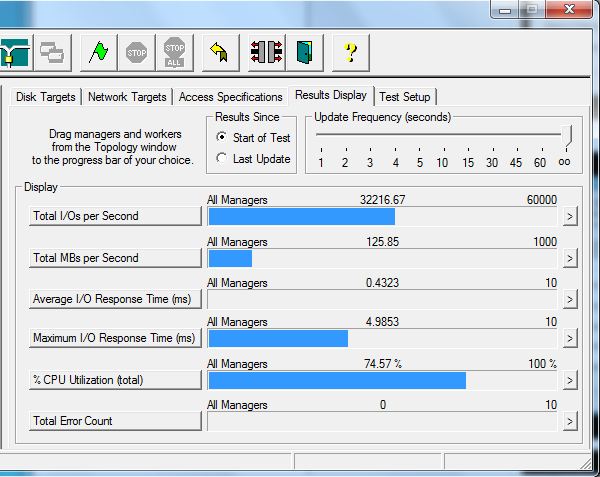Maximize the application window

[532, 9]
